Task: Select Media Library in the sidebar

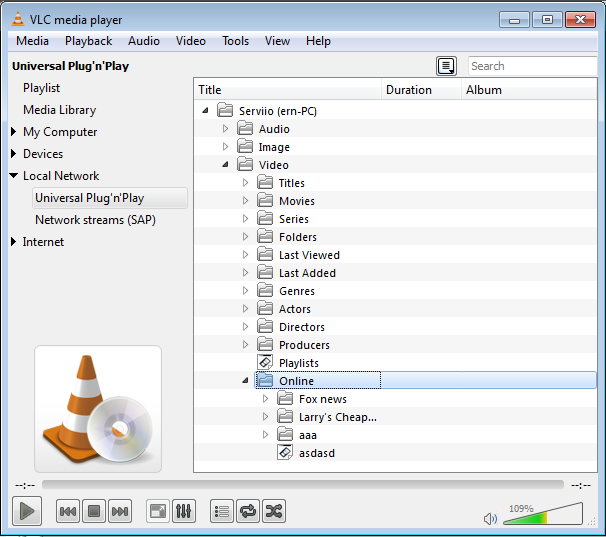Action: click(x=60, y=110)
